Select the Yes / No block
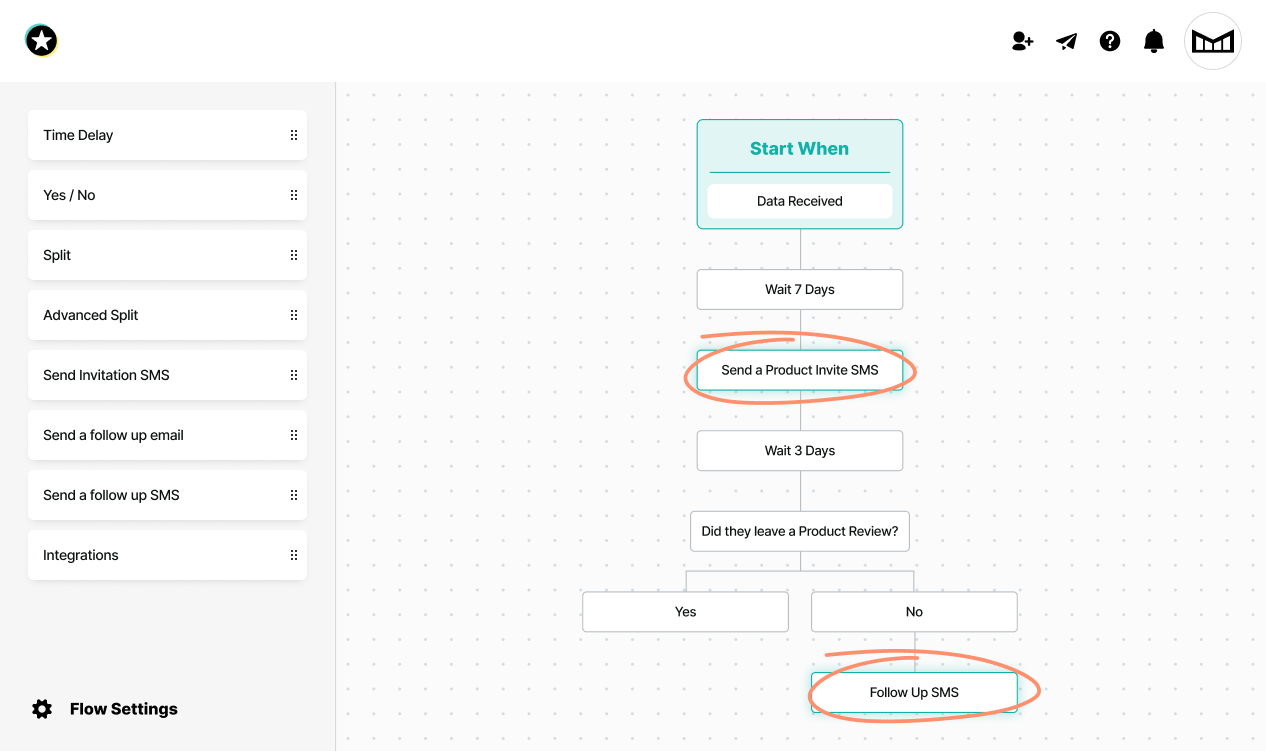 tap(150, 195)
